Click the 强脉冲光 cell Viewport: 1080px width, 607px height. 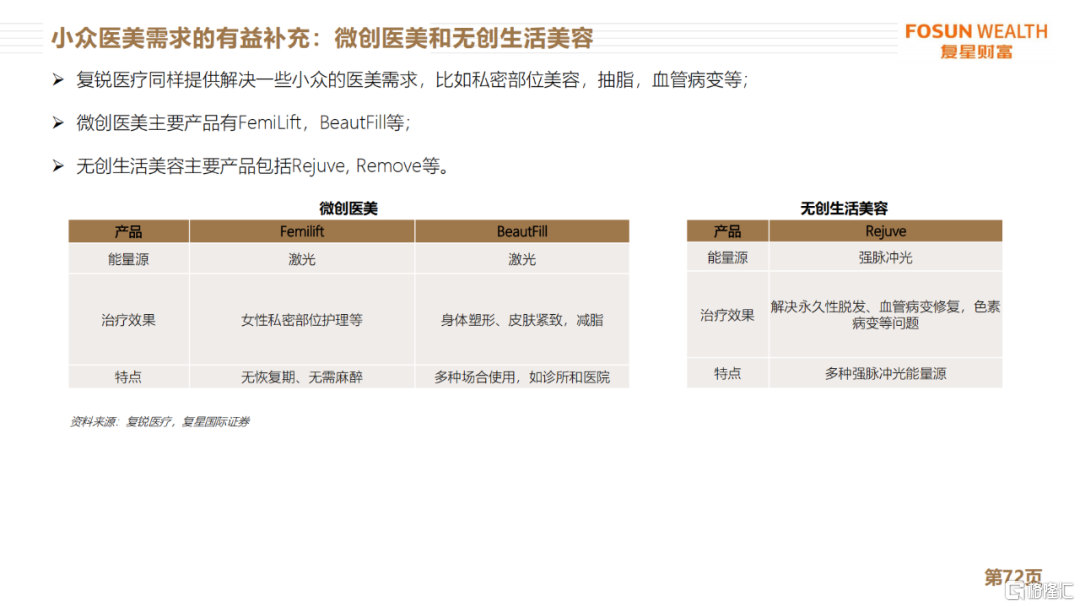(x=886, y=257)
